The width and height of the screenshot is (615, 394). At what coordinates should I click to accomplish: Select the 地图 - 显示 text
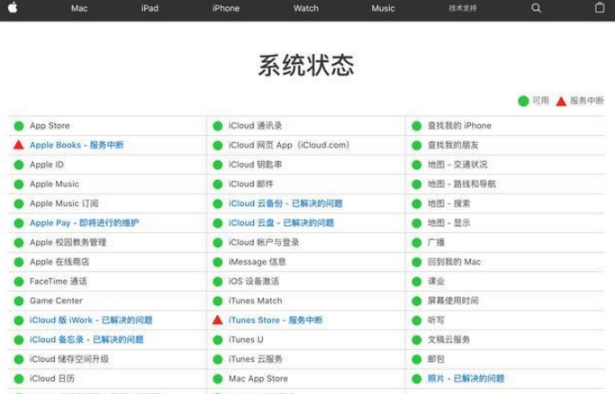coord(449,223)
